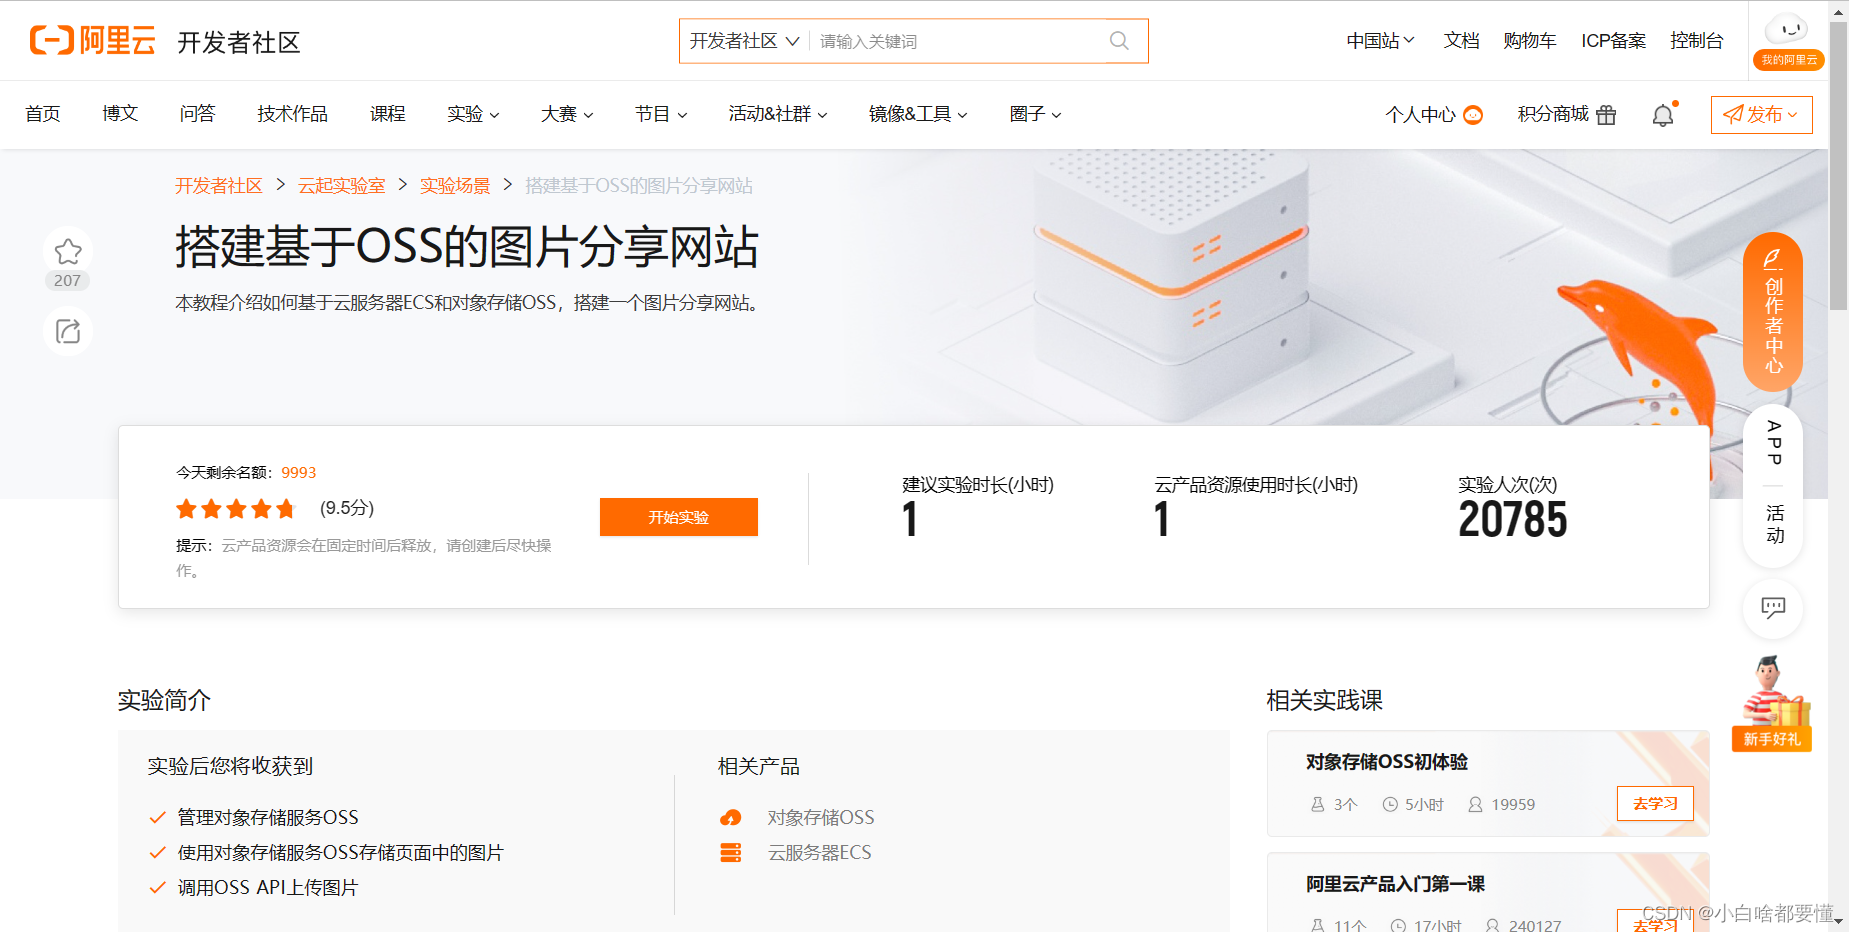Expand the 开发者社区 search scope dropdown

point(744,41)
